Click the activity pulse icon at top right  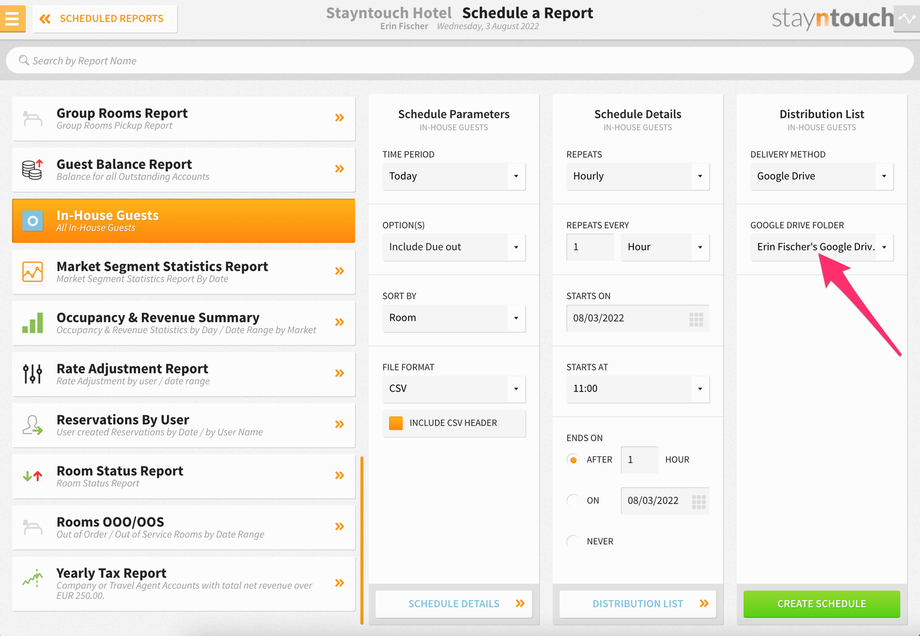click(907, 19)
